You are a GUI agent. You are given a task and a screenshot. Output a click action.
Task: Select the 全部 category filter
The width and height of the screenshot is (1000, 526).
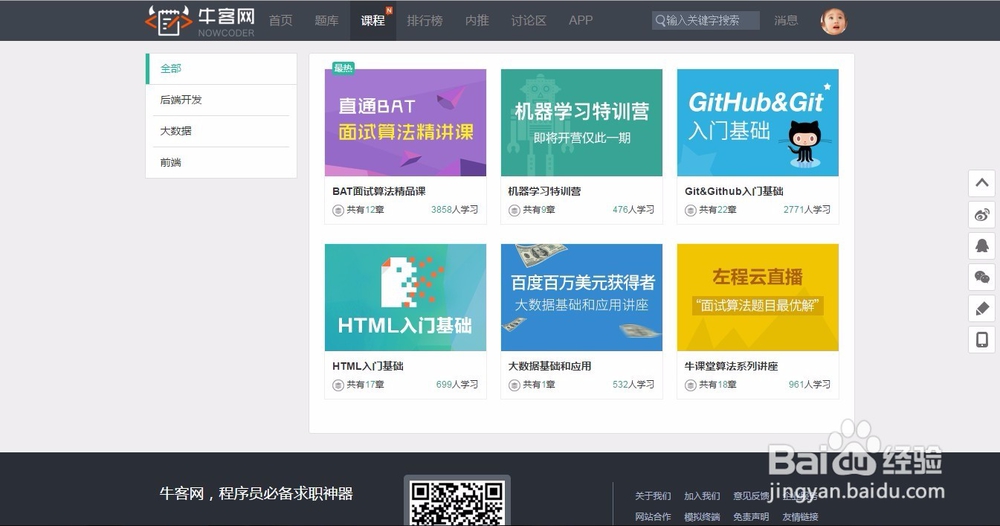tap(221, 69)
